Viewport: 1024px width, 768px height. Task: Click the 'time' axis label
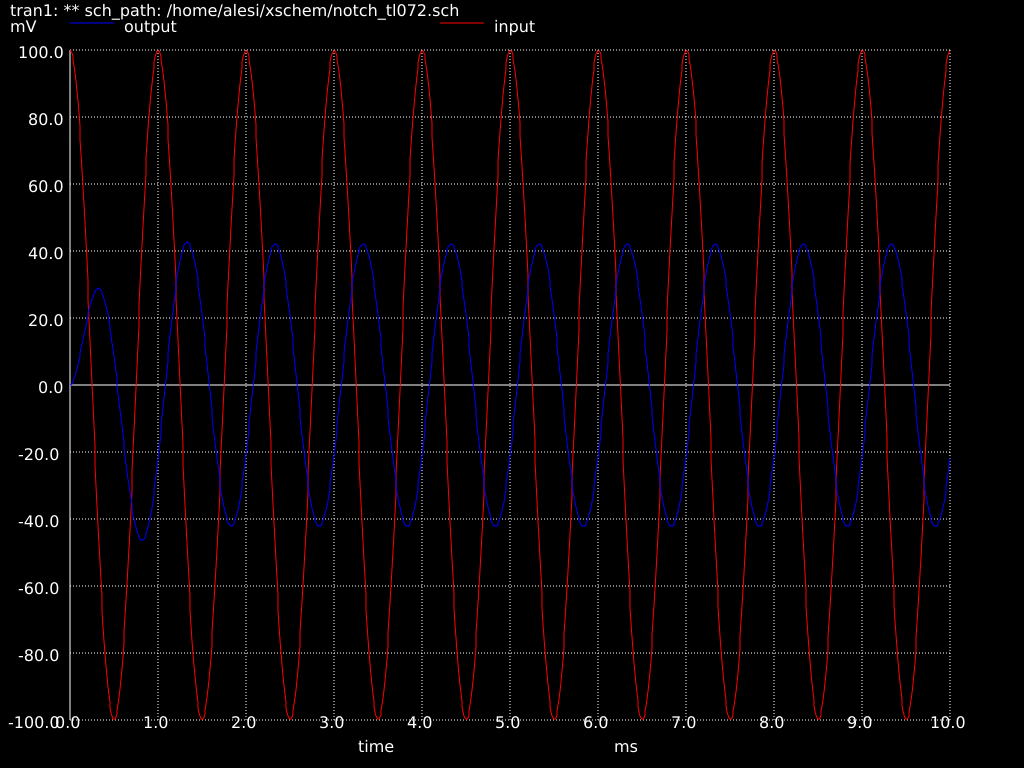point(376,746)
